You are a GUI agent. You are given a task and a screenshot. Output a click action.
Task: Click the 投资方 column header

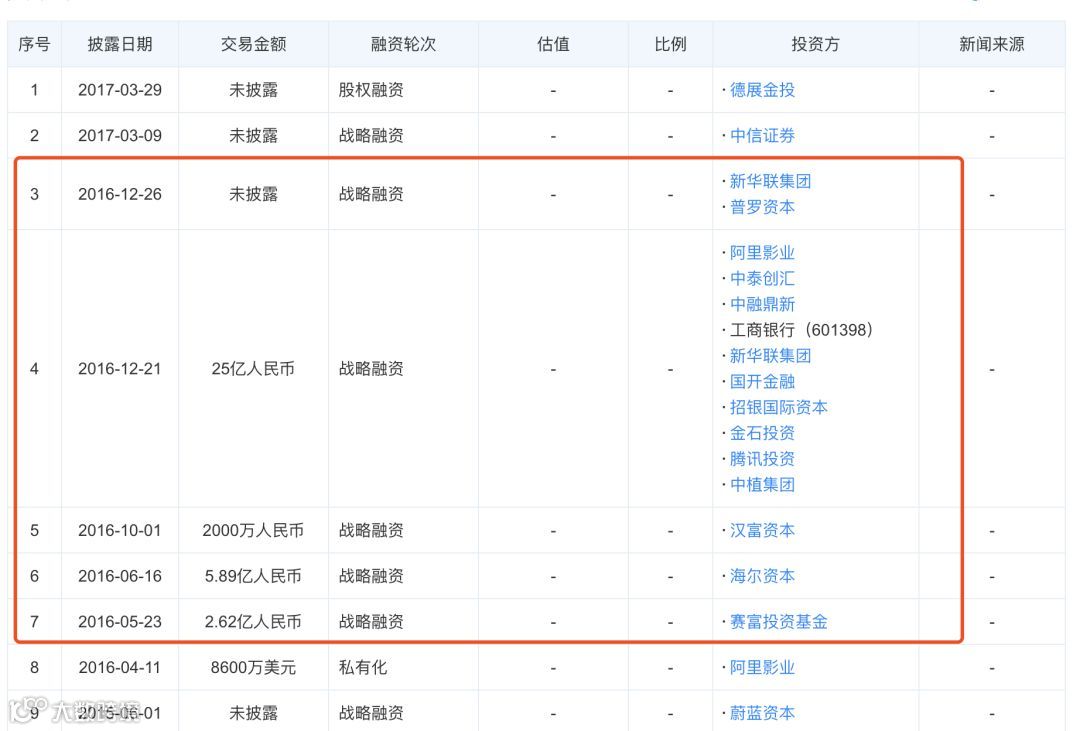(x=816, y=44)
